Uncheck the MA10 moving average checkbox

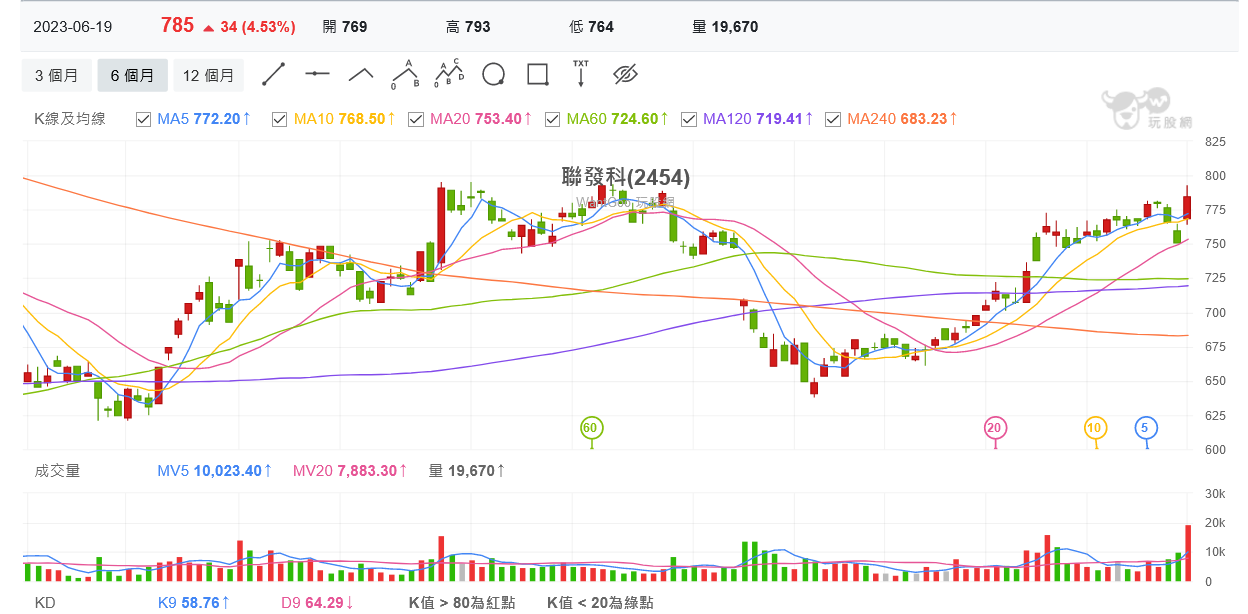(279, 119)
